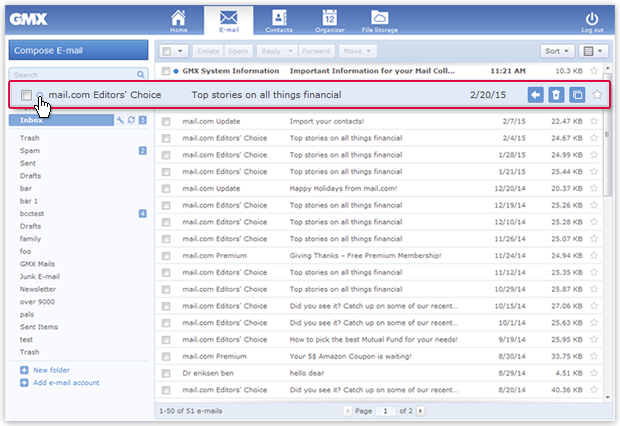Toggle the unread dot on highlighted email
The image size is (620, 426).
click(40, 95)
